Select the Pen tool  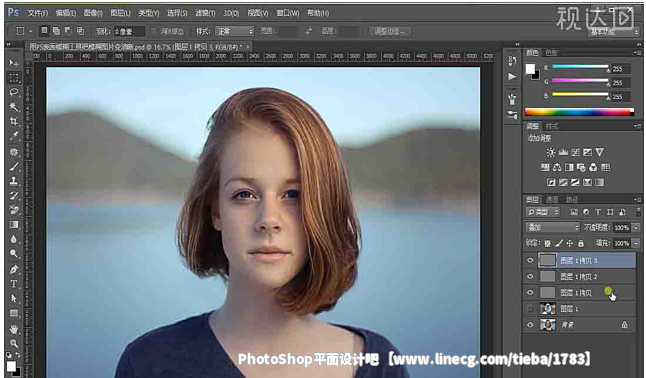pos(14,269)
